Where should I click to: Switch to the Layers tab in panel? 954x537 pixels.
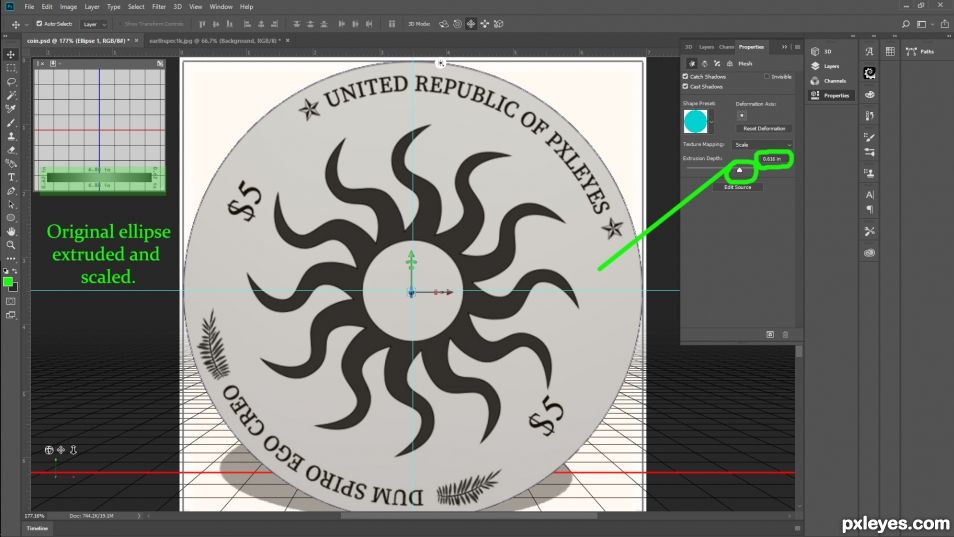(x=706, y=47)
